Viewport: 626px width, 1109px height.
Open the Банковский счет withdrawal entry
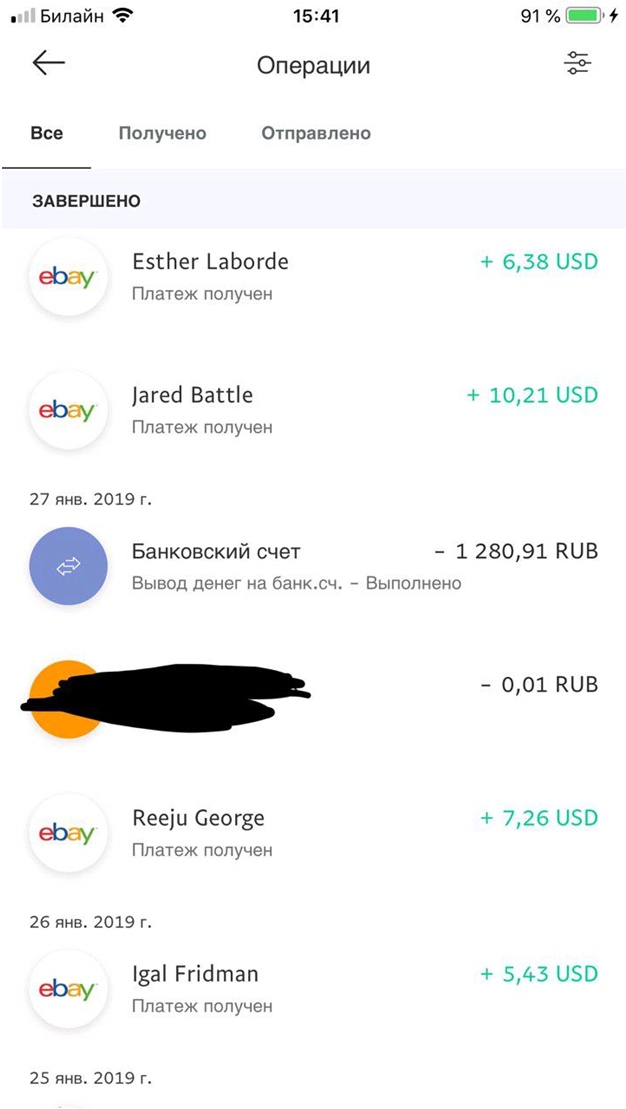pyautogui.click(x=300, y=566)
